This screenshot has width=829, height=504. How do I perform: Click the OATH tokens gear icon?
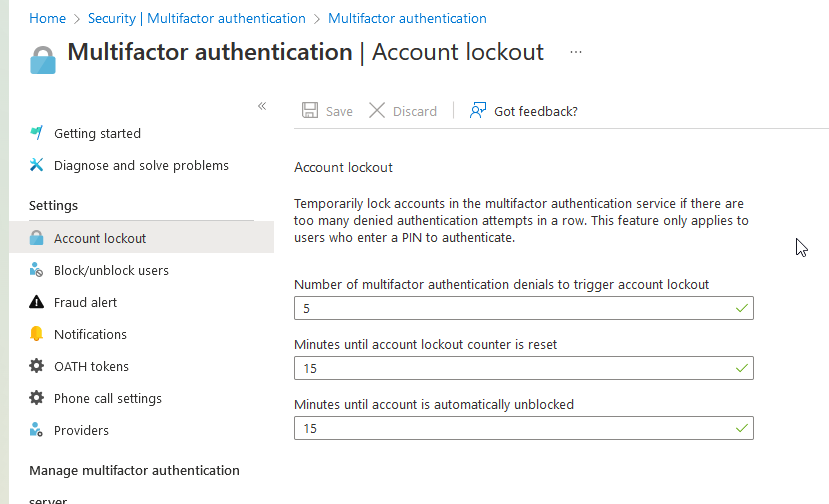pos(37,366)
